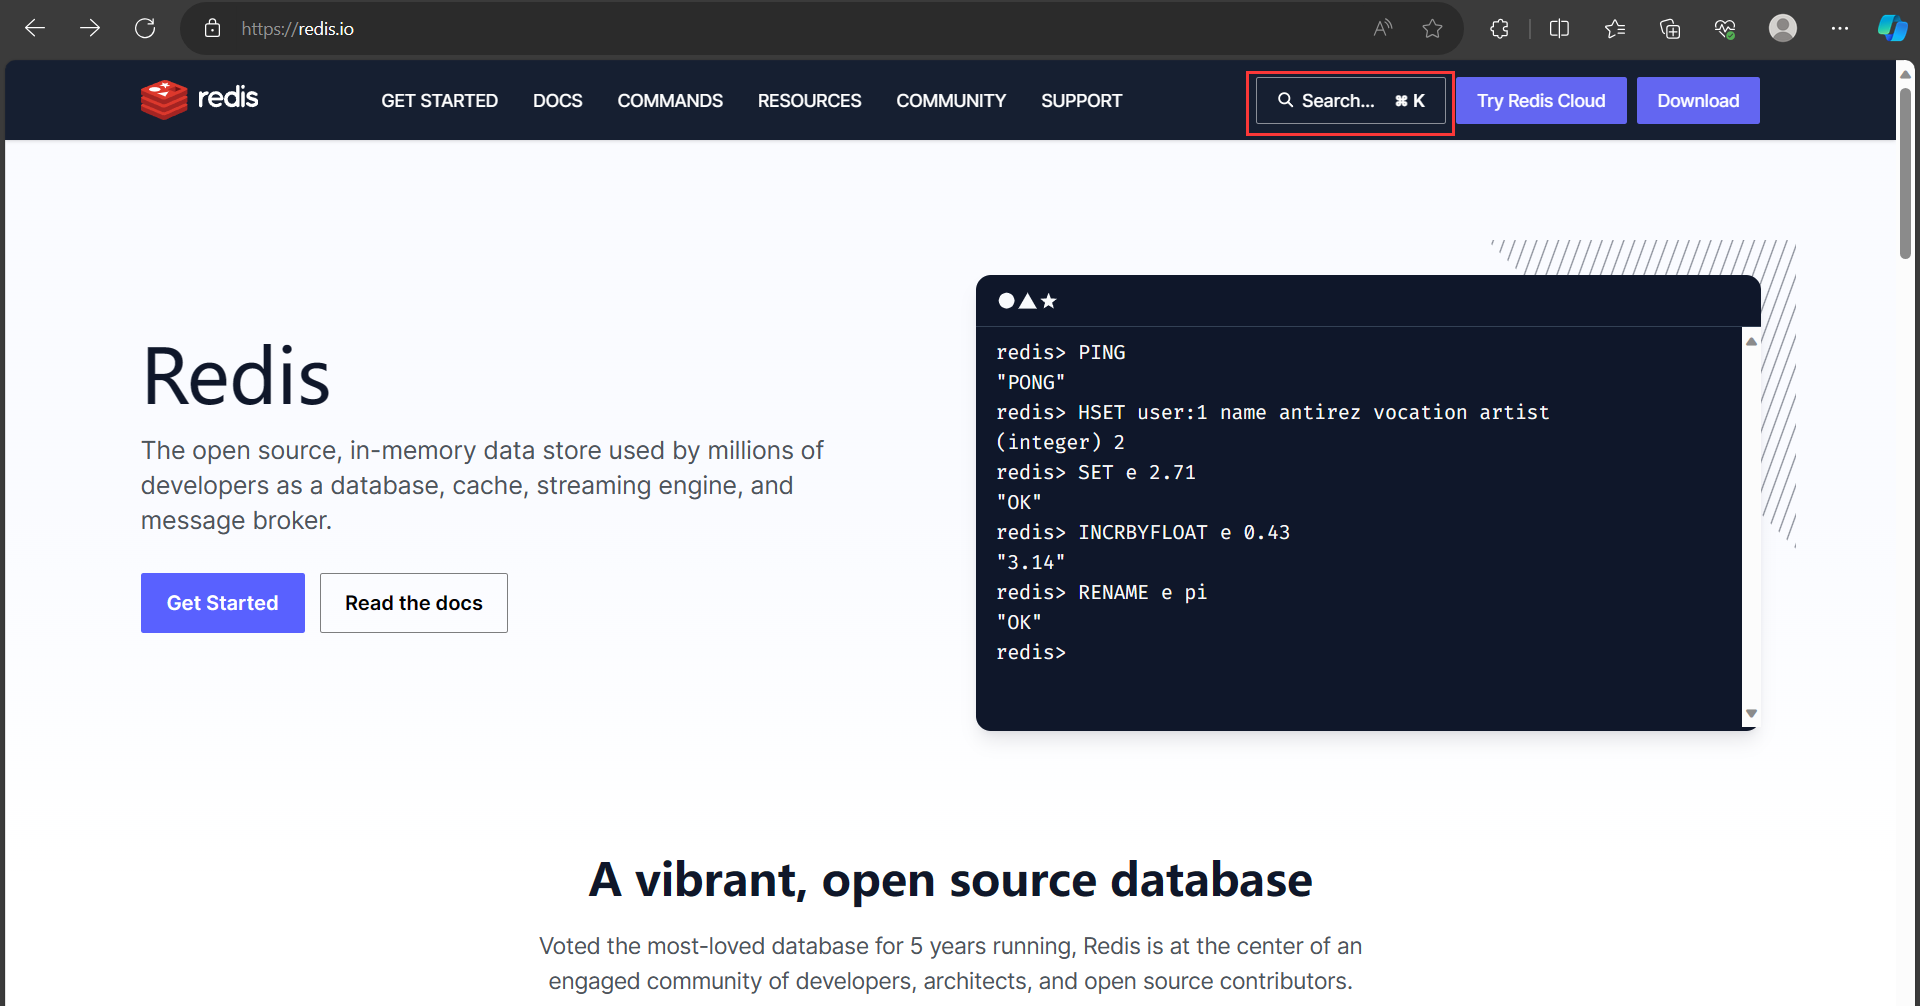The width and height of the screenshot is (1920, 1006).
Task: Click terminal line 'redis> PING'
Action: 1061,352
